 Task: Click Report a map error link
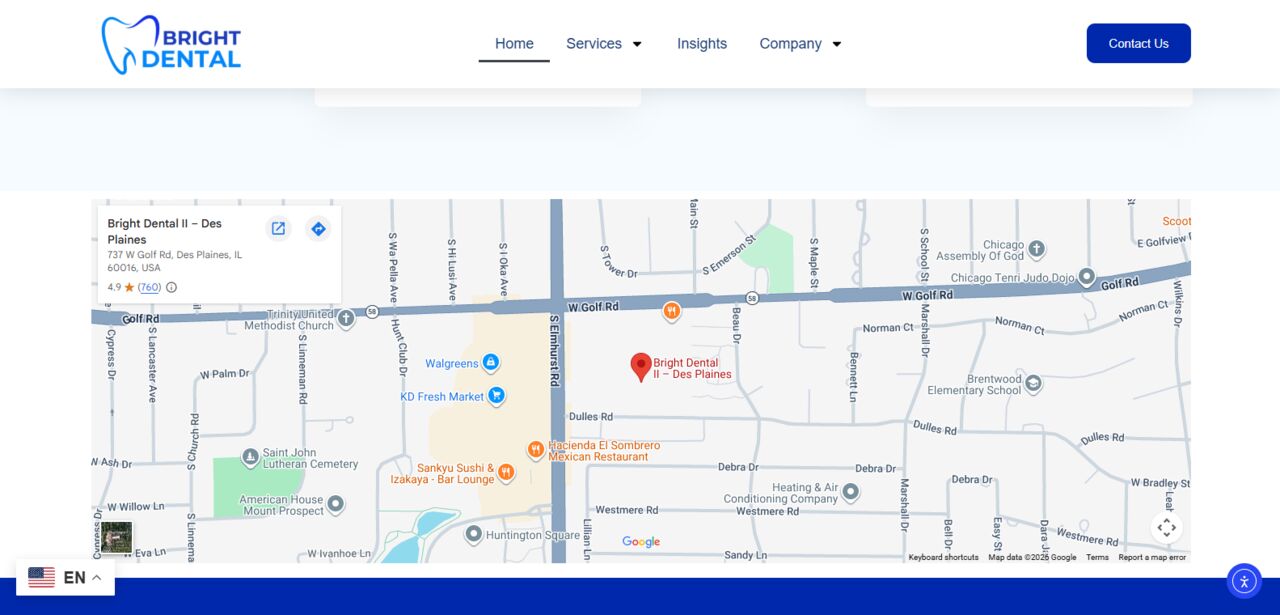(x=1152, y=557)
